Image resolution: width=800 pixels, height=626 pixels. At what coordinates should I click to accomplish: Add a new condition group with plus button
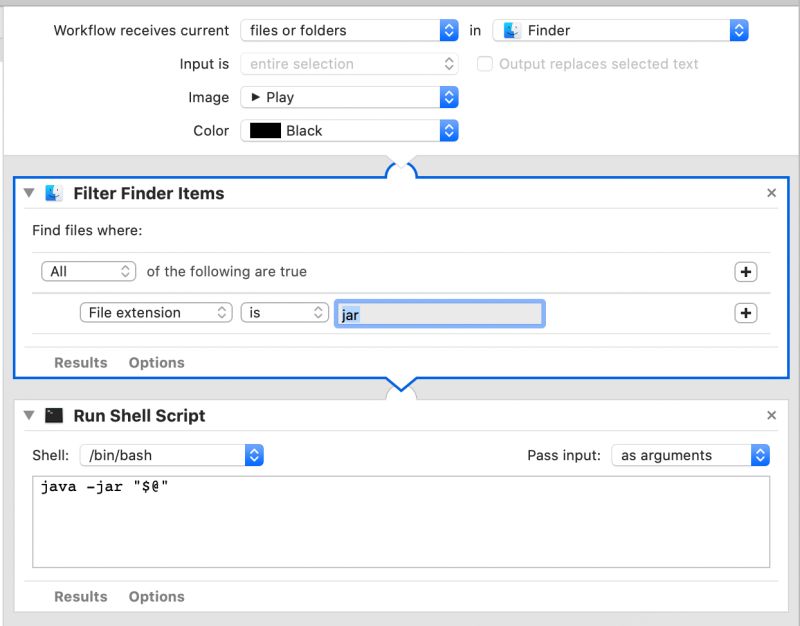746,272
